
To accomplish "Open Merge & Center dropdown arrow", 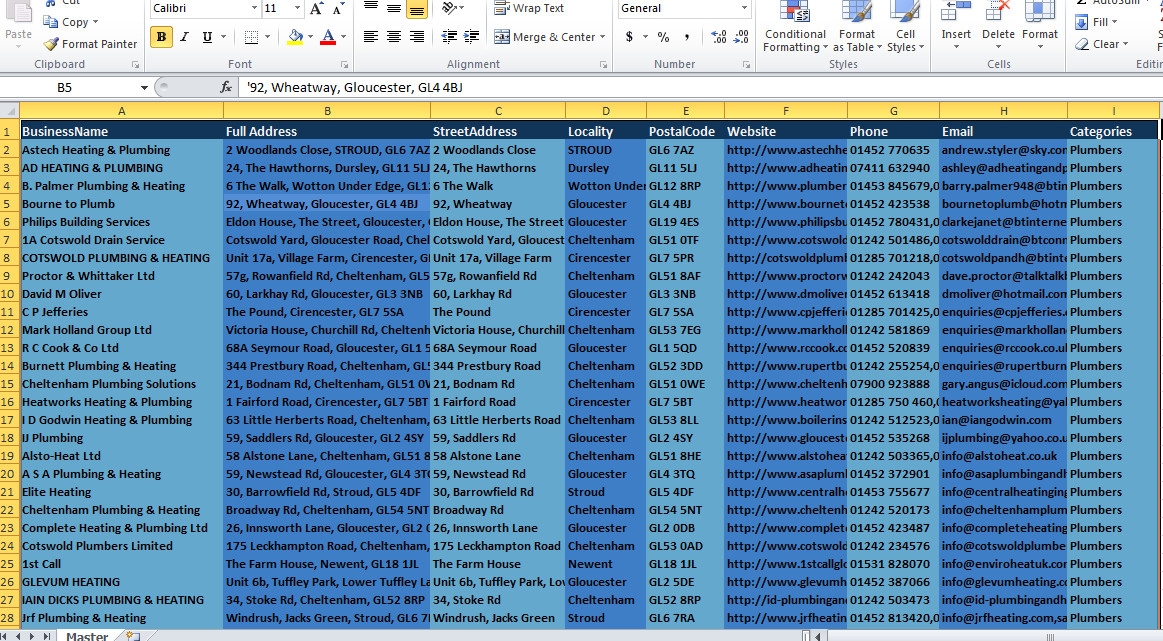I will tap(602, 36).
